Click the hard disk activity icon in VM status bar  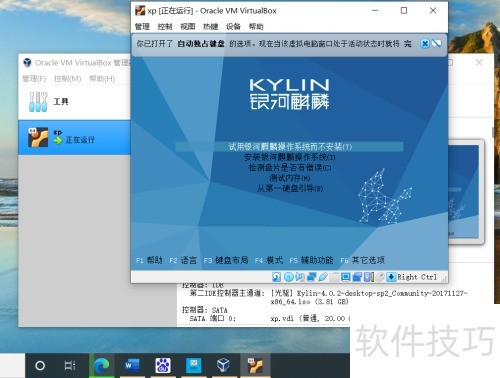pos(276,277)
